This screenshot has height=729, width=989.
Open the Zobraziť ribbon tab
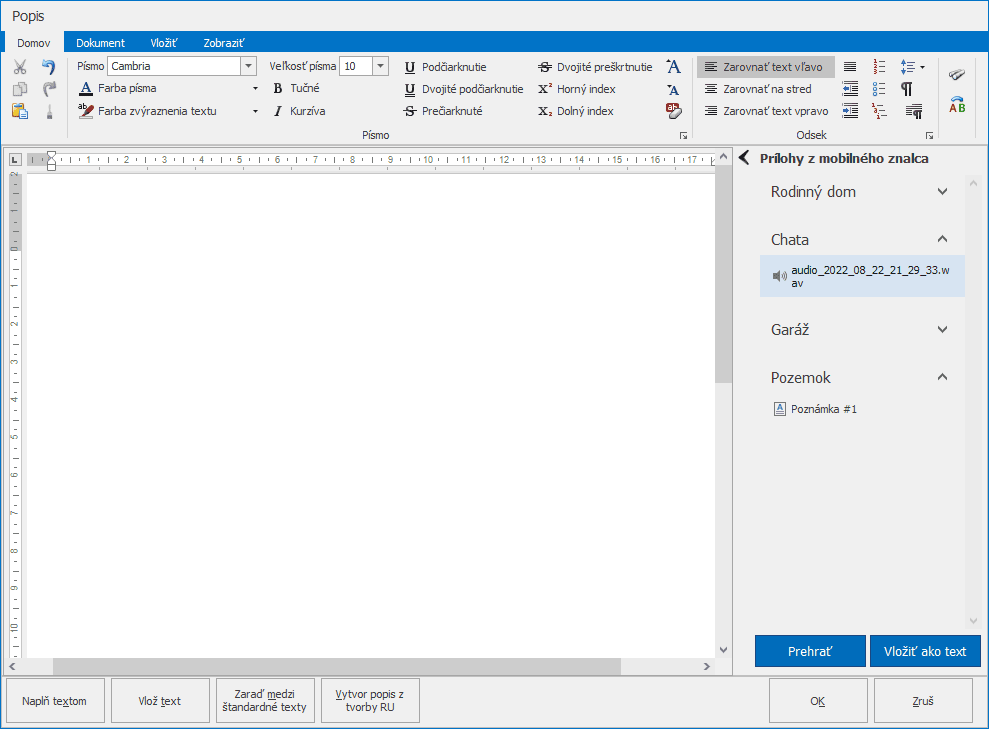tap(224, 43)
